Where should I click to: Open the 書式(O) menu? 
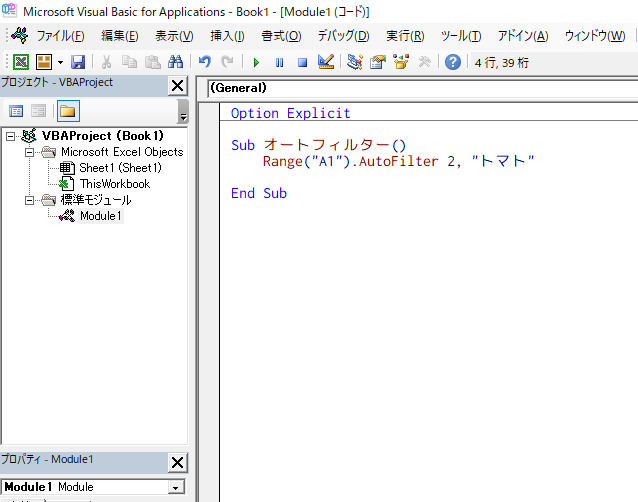coord(281,36)
